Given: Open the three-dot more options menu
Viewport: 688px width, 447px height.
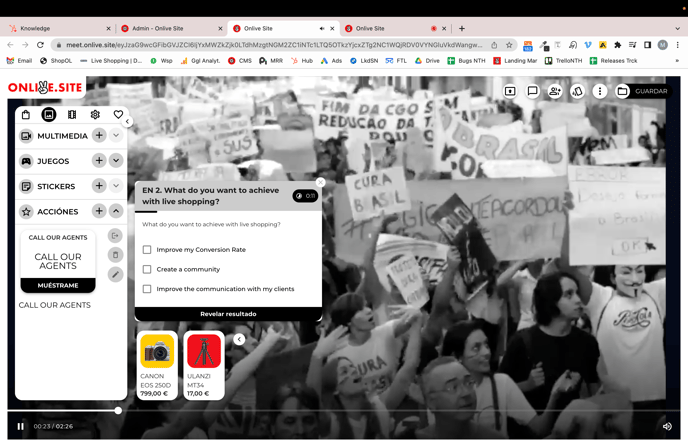Looking at the screenshot, I should (600, 91).
